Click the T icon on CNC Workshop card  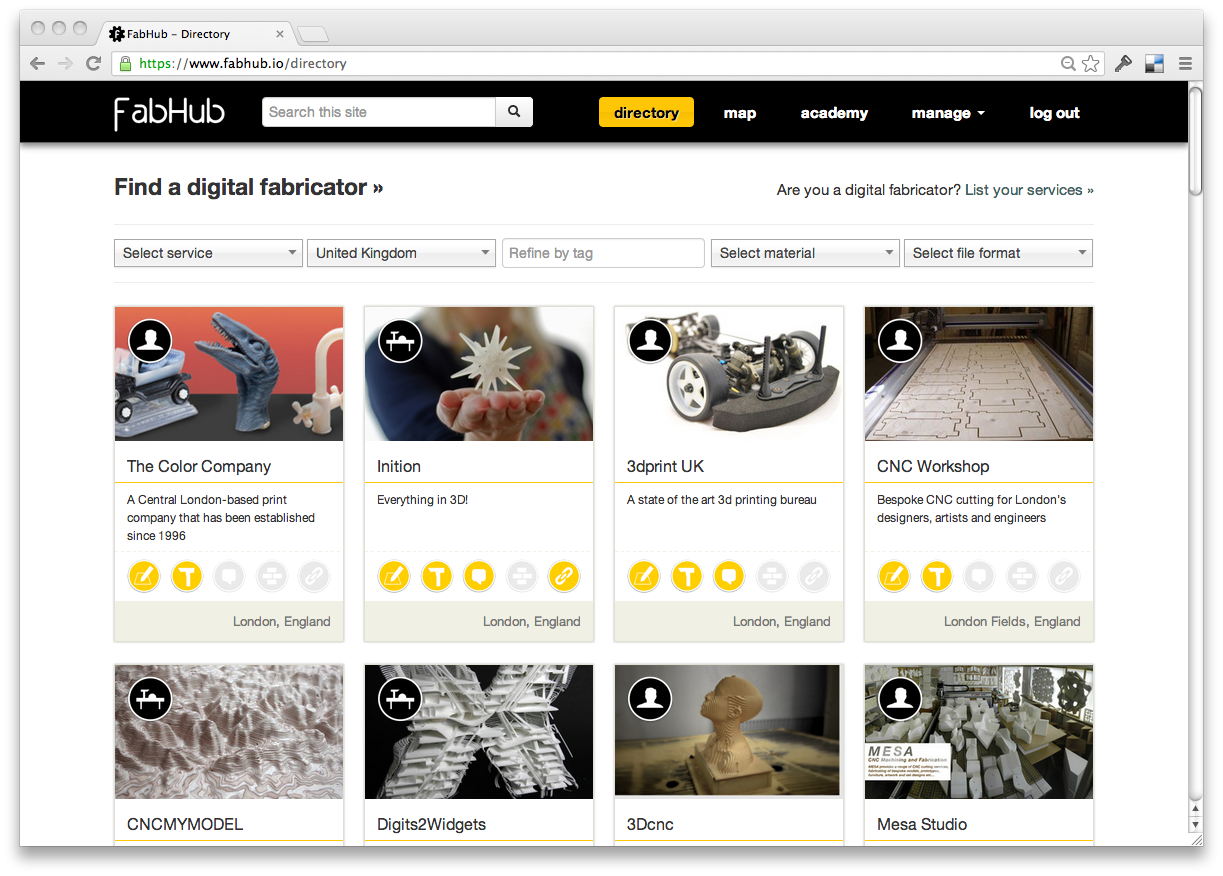tap(937, 576)
